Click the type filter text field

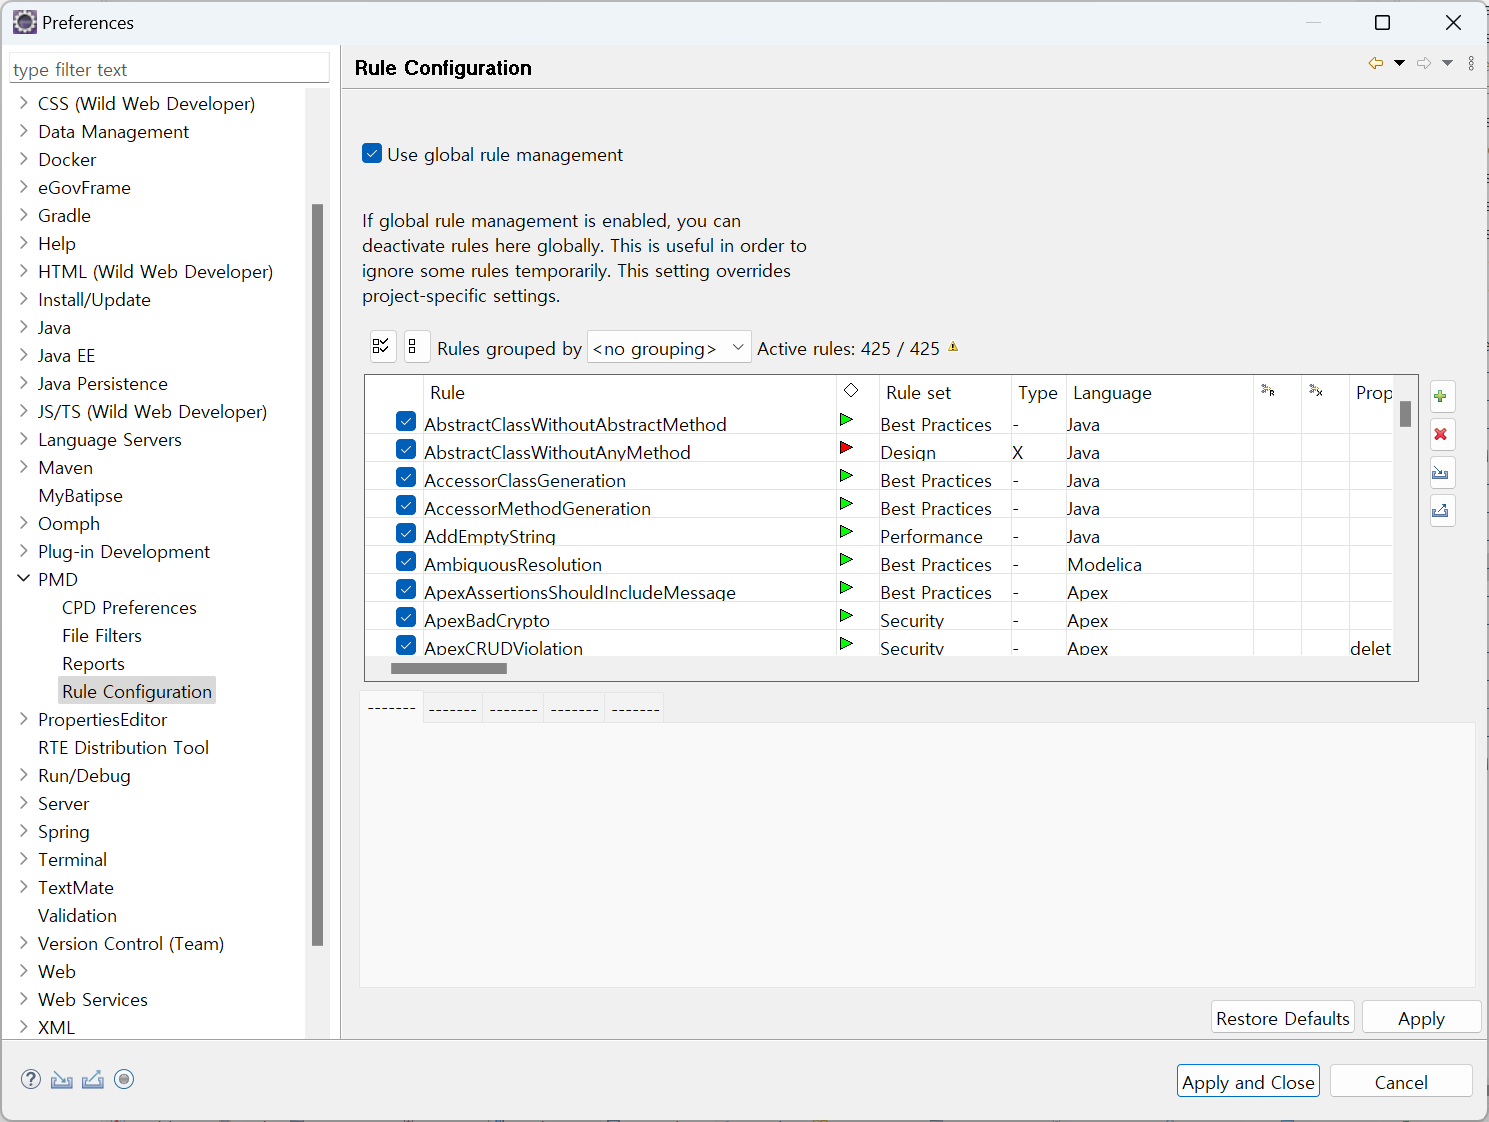click(168, 69)
